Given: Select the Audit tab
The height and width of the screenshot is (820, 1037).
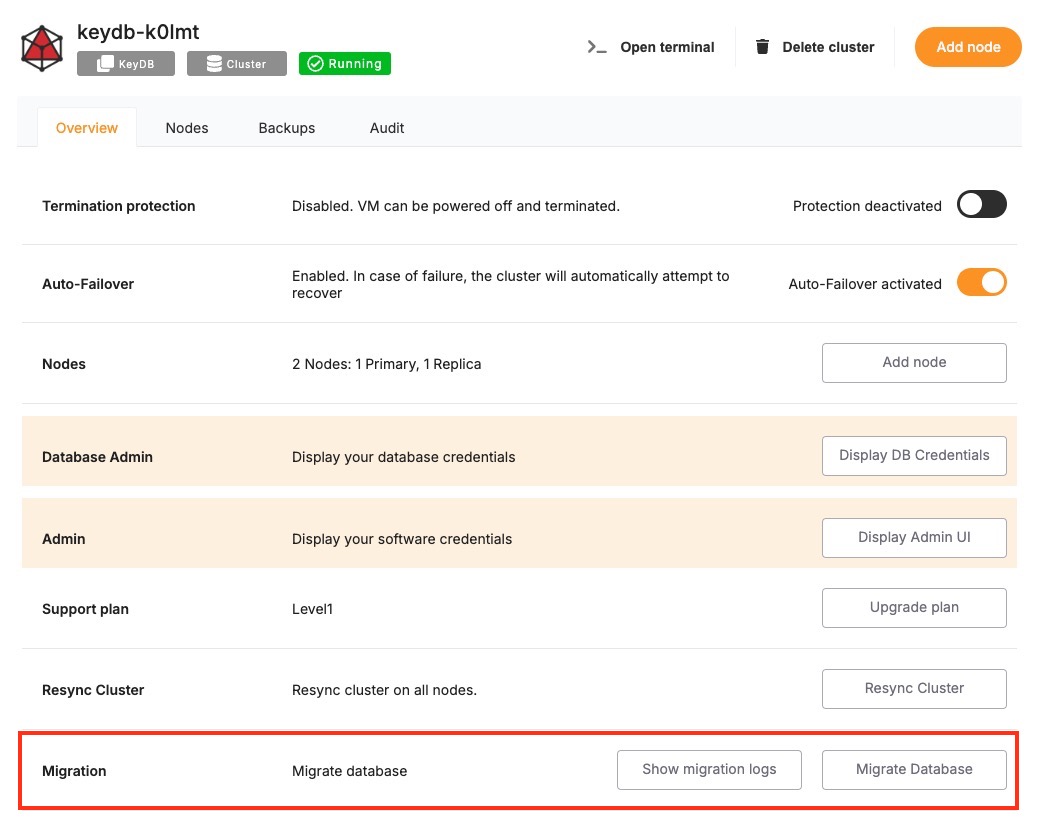Looking at the screenshot, I should [x=387, y=128].
